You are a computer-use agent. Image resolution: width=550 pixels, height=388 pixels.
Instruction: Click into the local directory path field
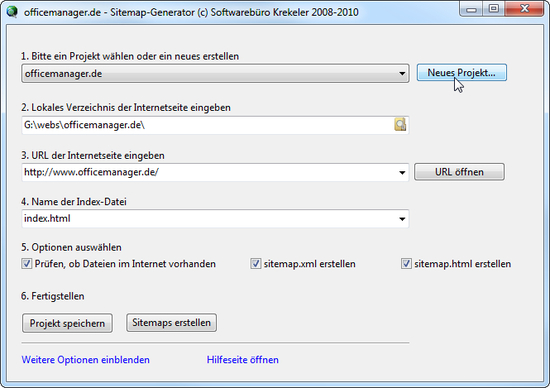tap(208, 125)
